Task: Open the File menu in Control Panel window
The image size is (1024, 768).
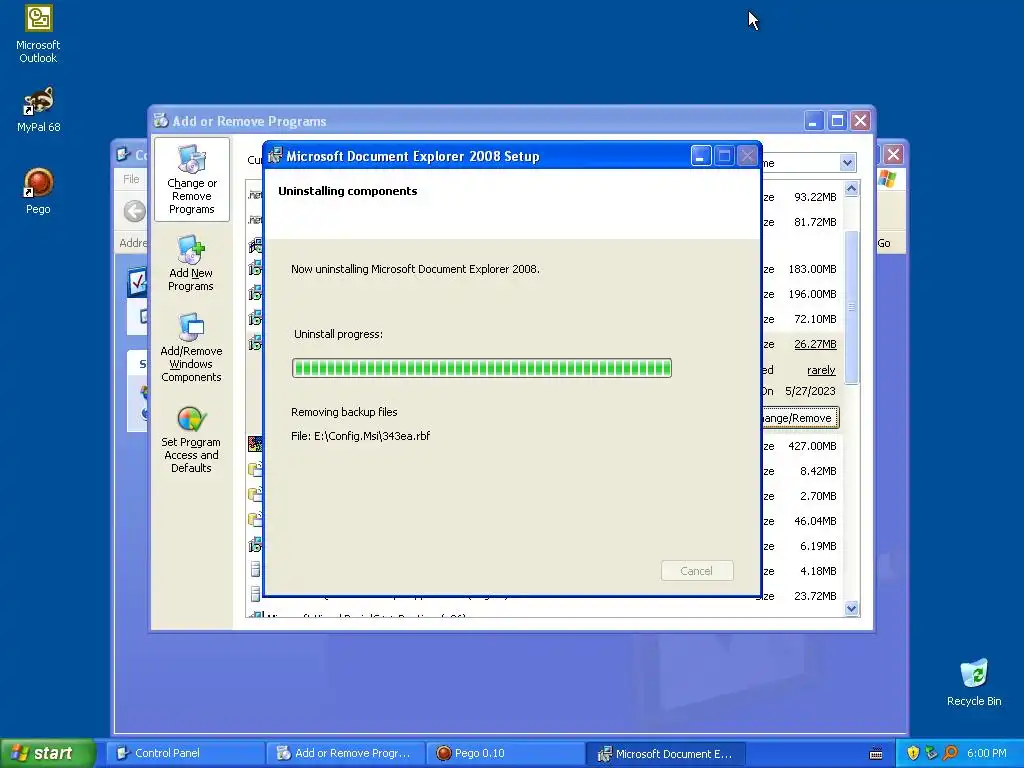Action: click(x=131, y=179)
